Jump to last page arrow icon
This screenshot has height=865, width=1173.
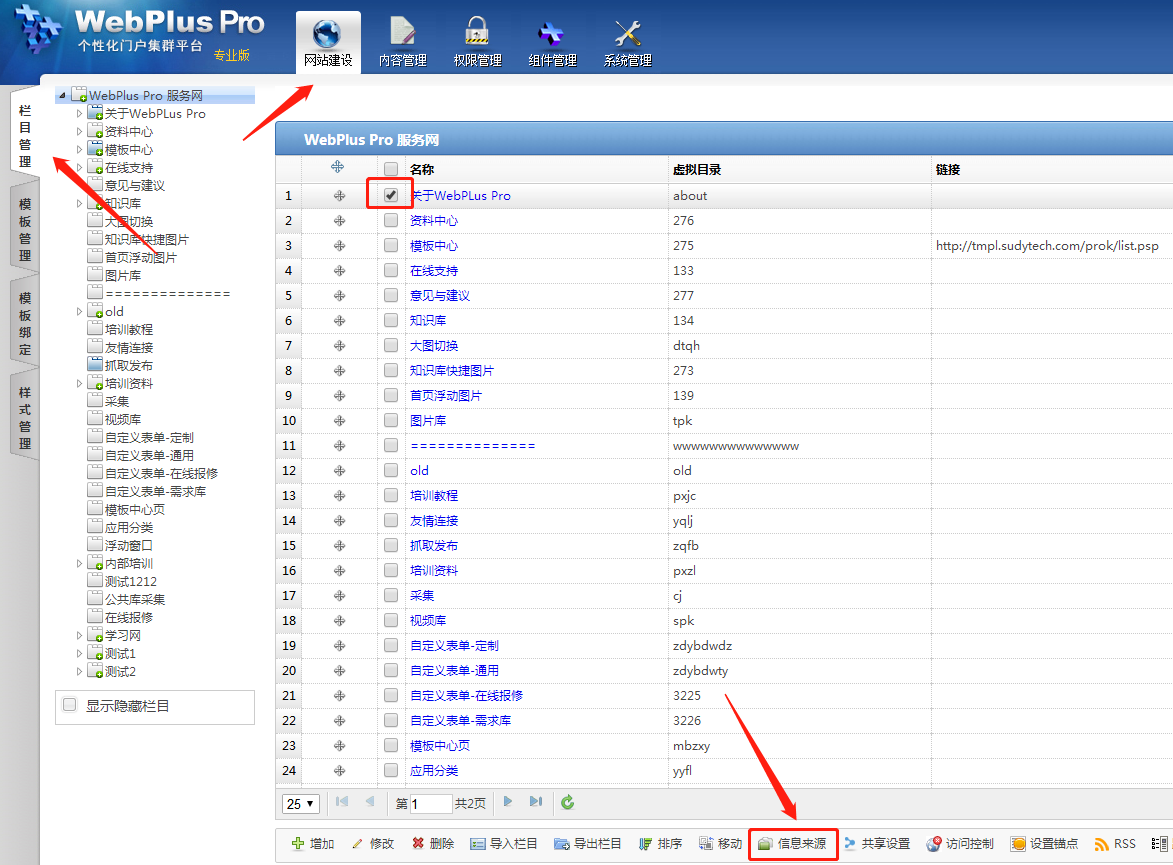[536, 802]
